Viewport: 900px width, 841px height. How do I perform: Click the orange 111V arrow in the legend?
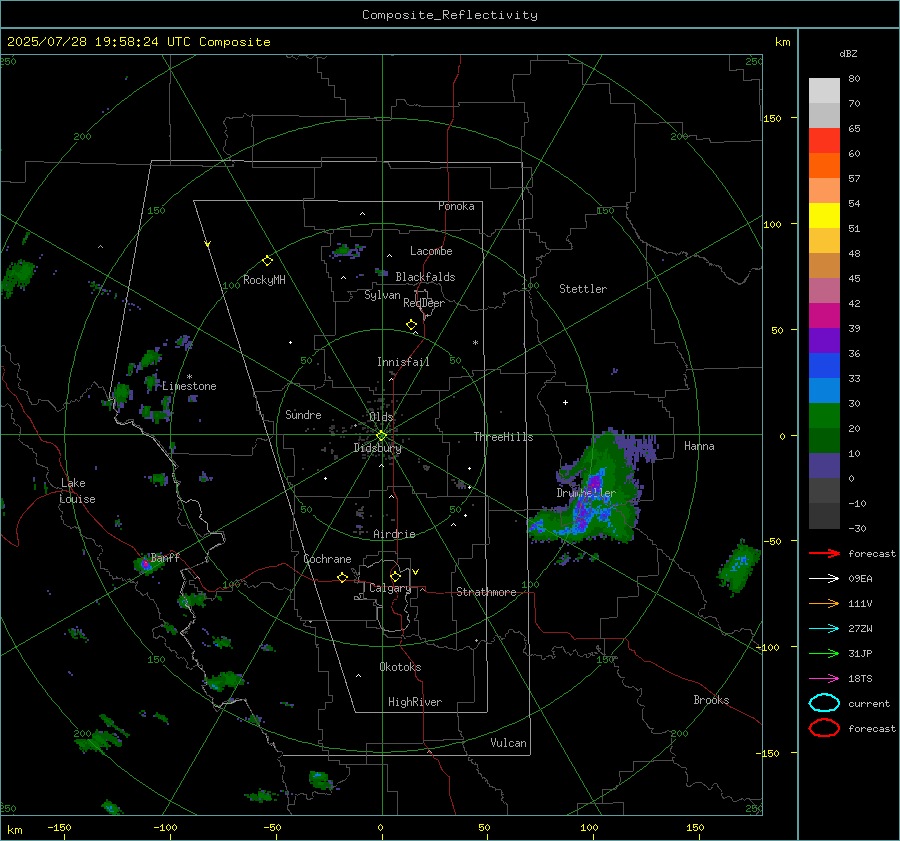pyautogui.click(x=824, y=603)
